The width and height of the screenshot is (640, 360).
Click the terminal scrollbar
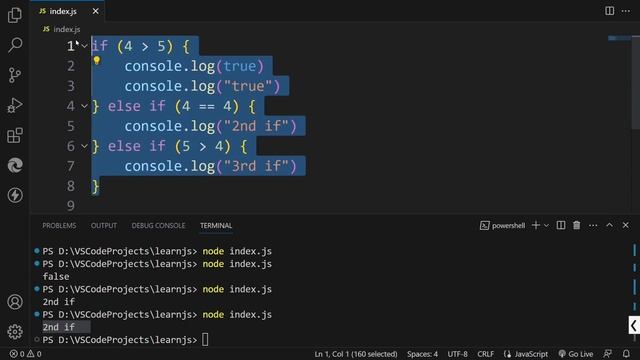click(635, 292)
